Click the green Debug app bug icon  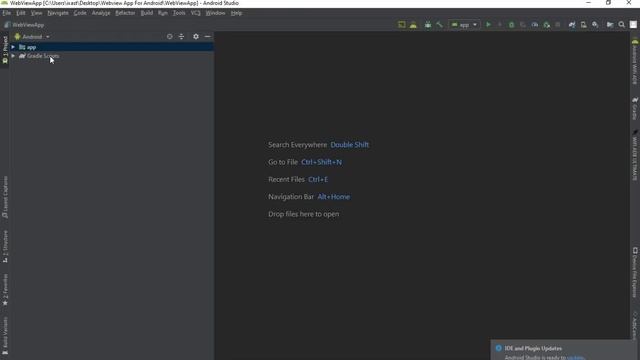(511, 25)
